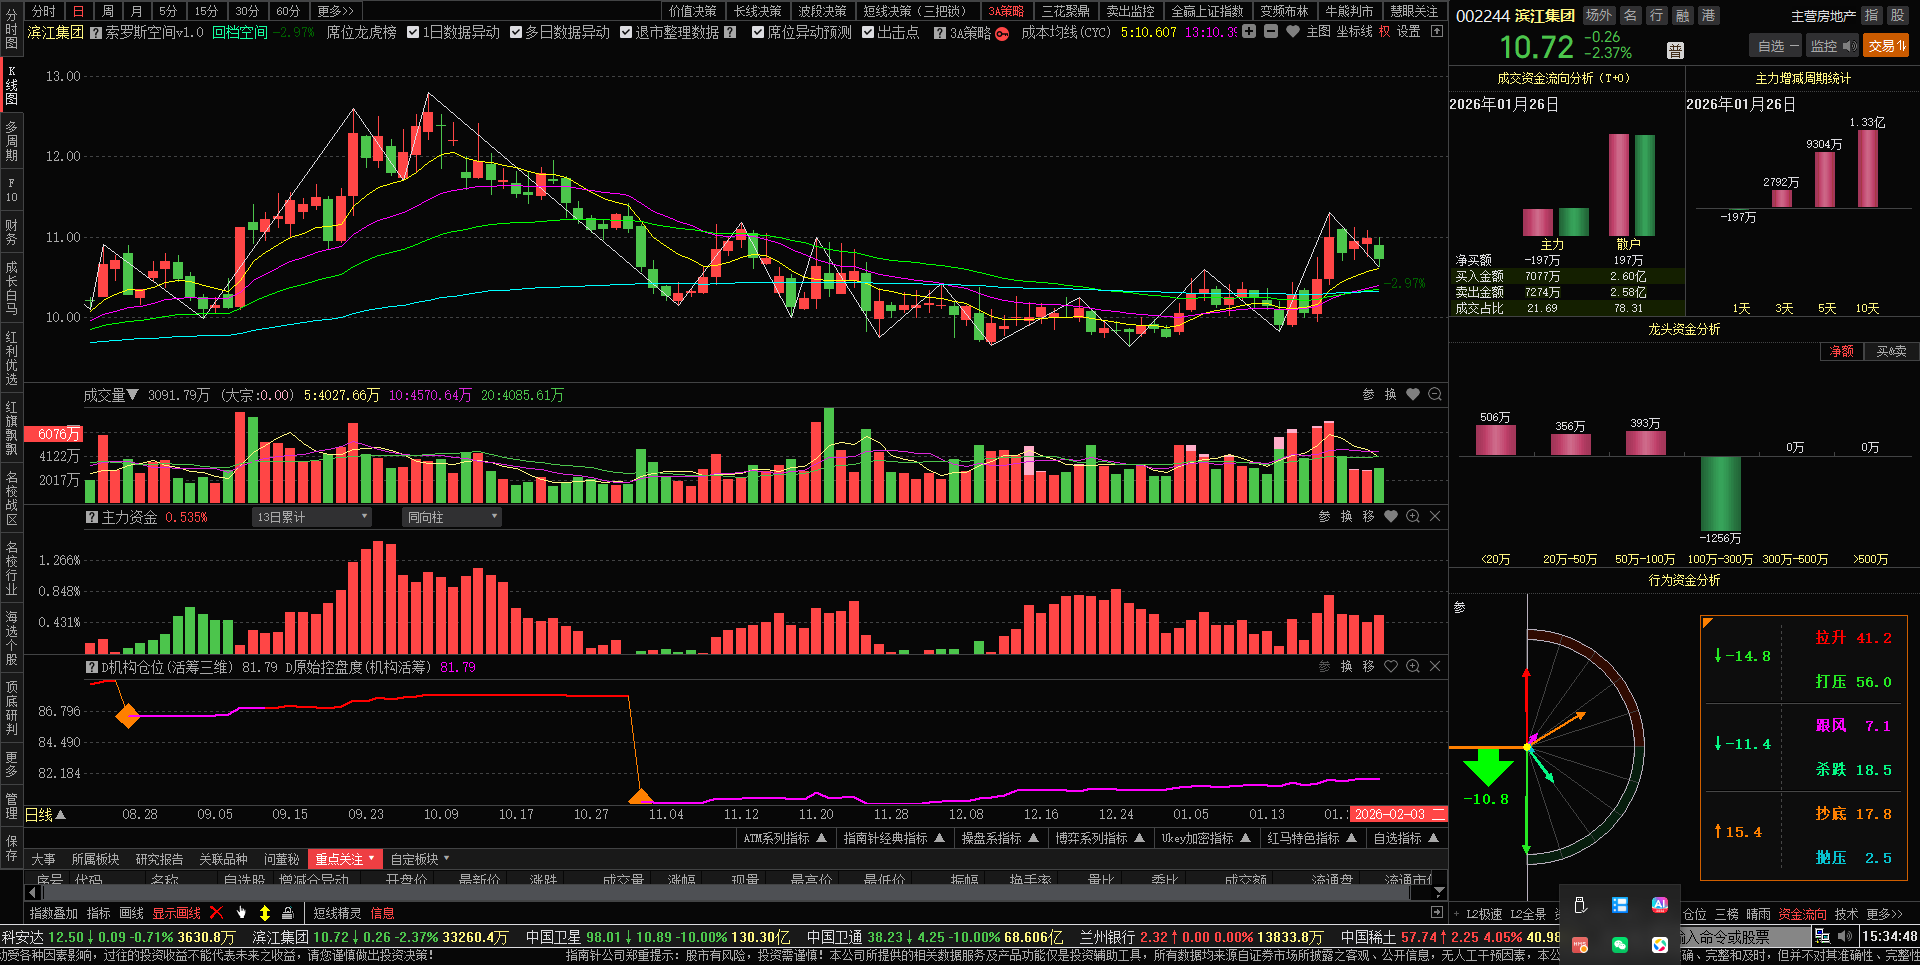Open chart 设置 settings
The height and width of the screenshot is (965, 1920).
tap(1408, 32)
